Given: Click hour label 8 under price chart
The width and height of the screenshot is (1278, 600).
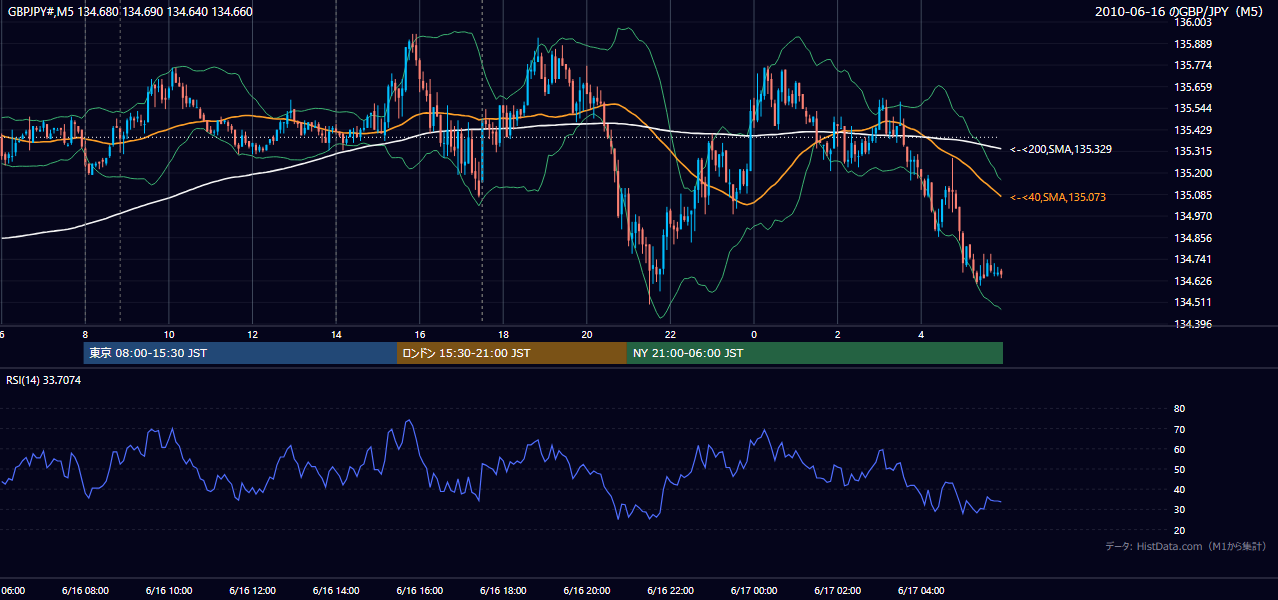Looking at the screenshot, I should tap(85, 335).
